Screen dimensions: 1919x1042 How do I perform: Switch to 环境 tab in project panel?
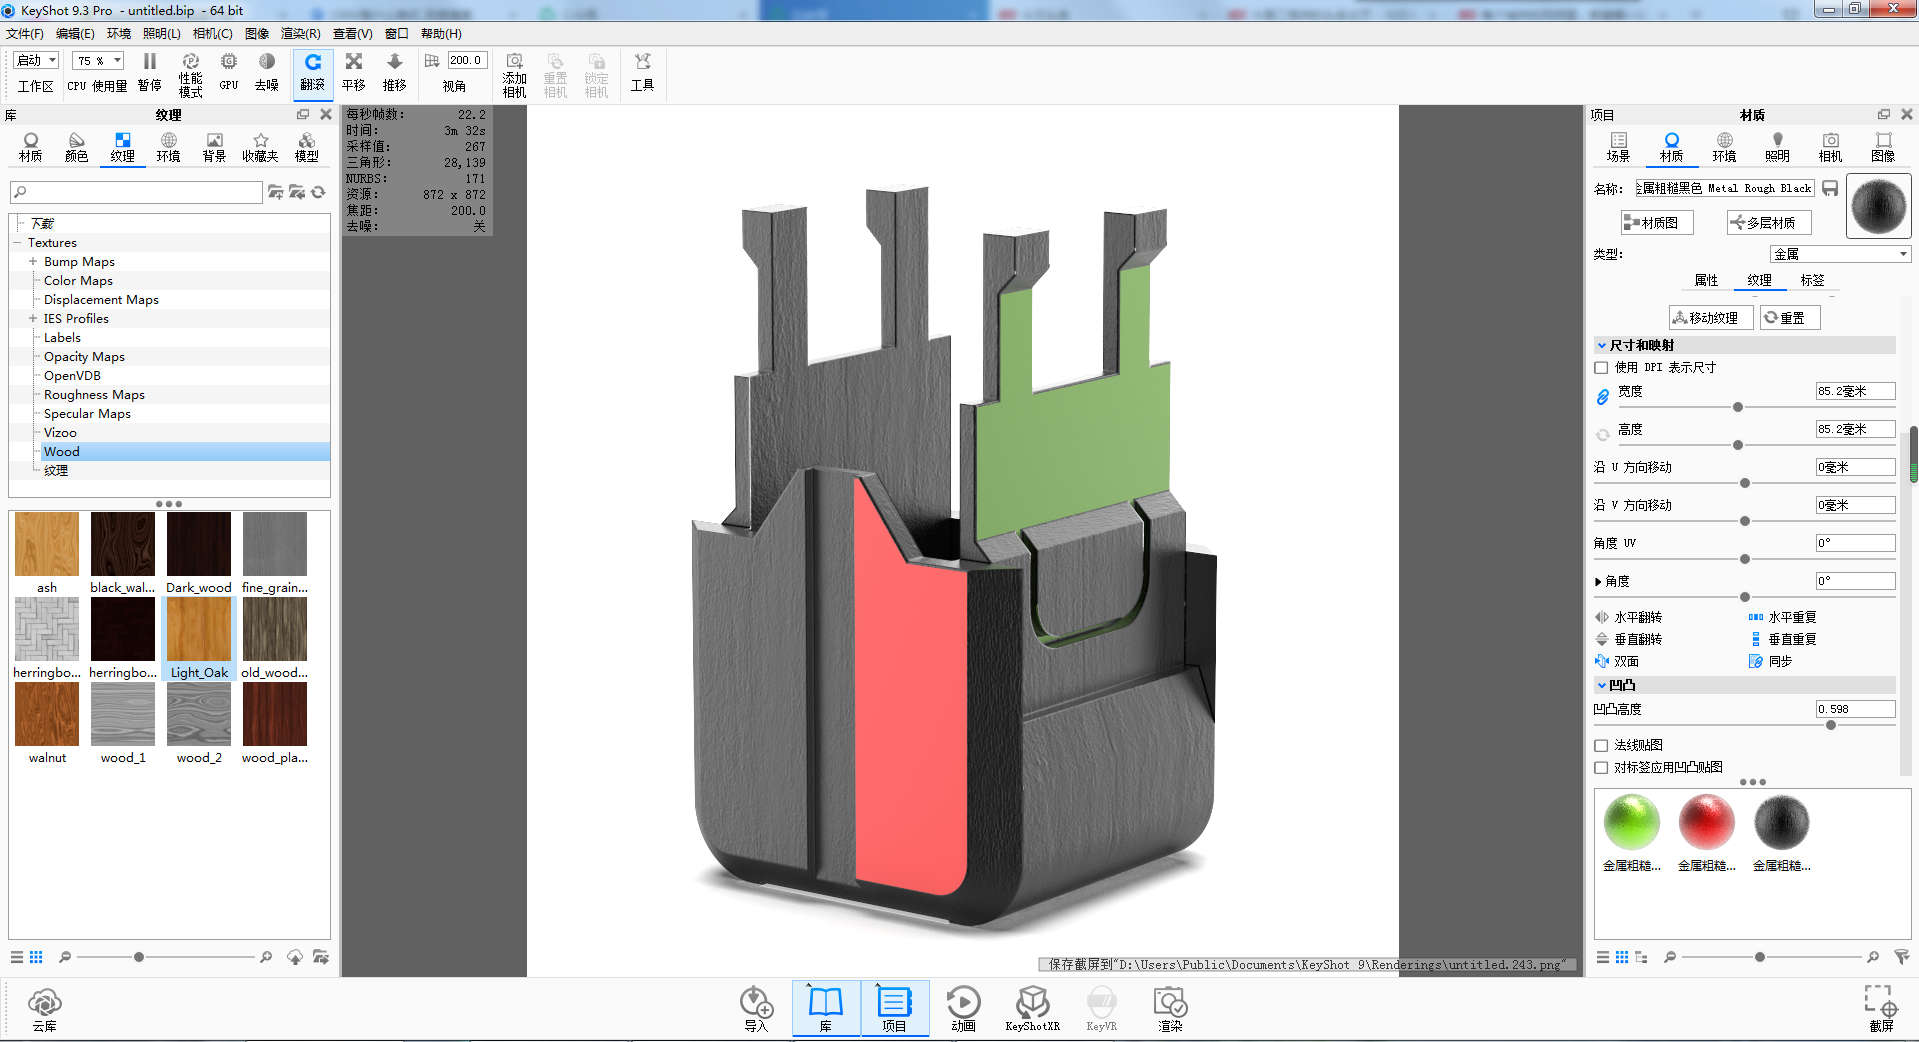click(1723, 146)
